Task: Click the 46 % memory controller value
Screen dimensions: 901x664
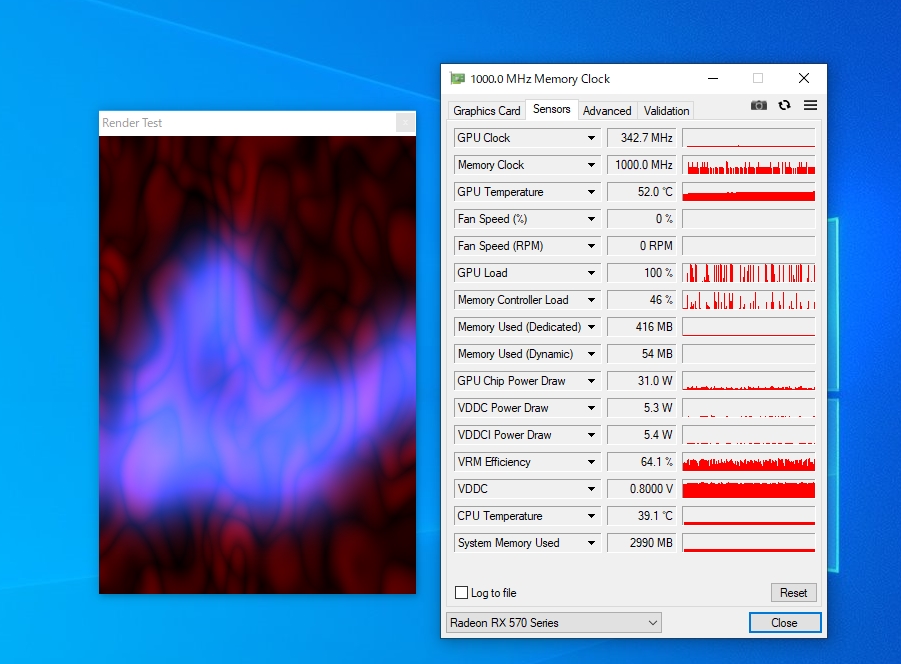Action: [642, 300]
